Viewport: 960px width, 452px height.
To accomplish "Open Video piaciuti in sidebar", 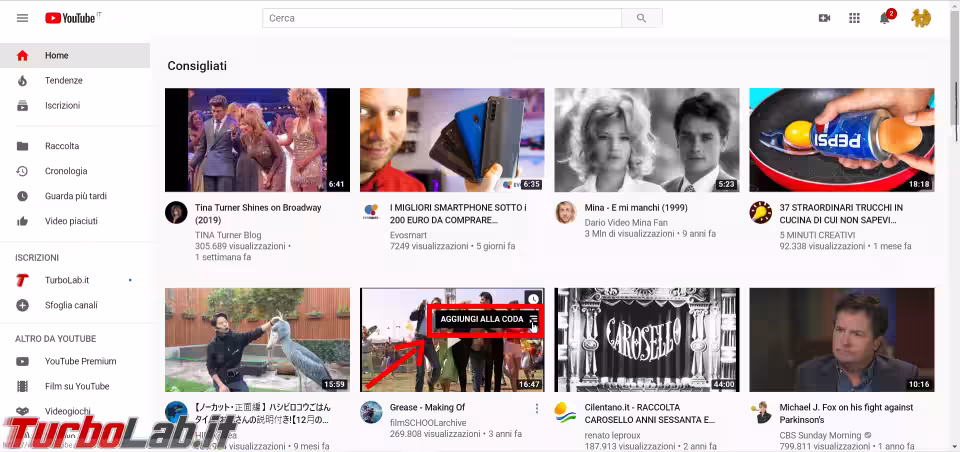I will click(x=75, y=221).
